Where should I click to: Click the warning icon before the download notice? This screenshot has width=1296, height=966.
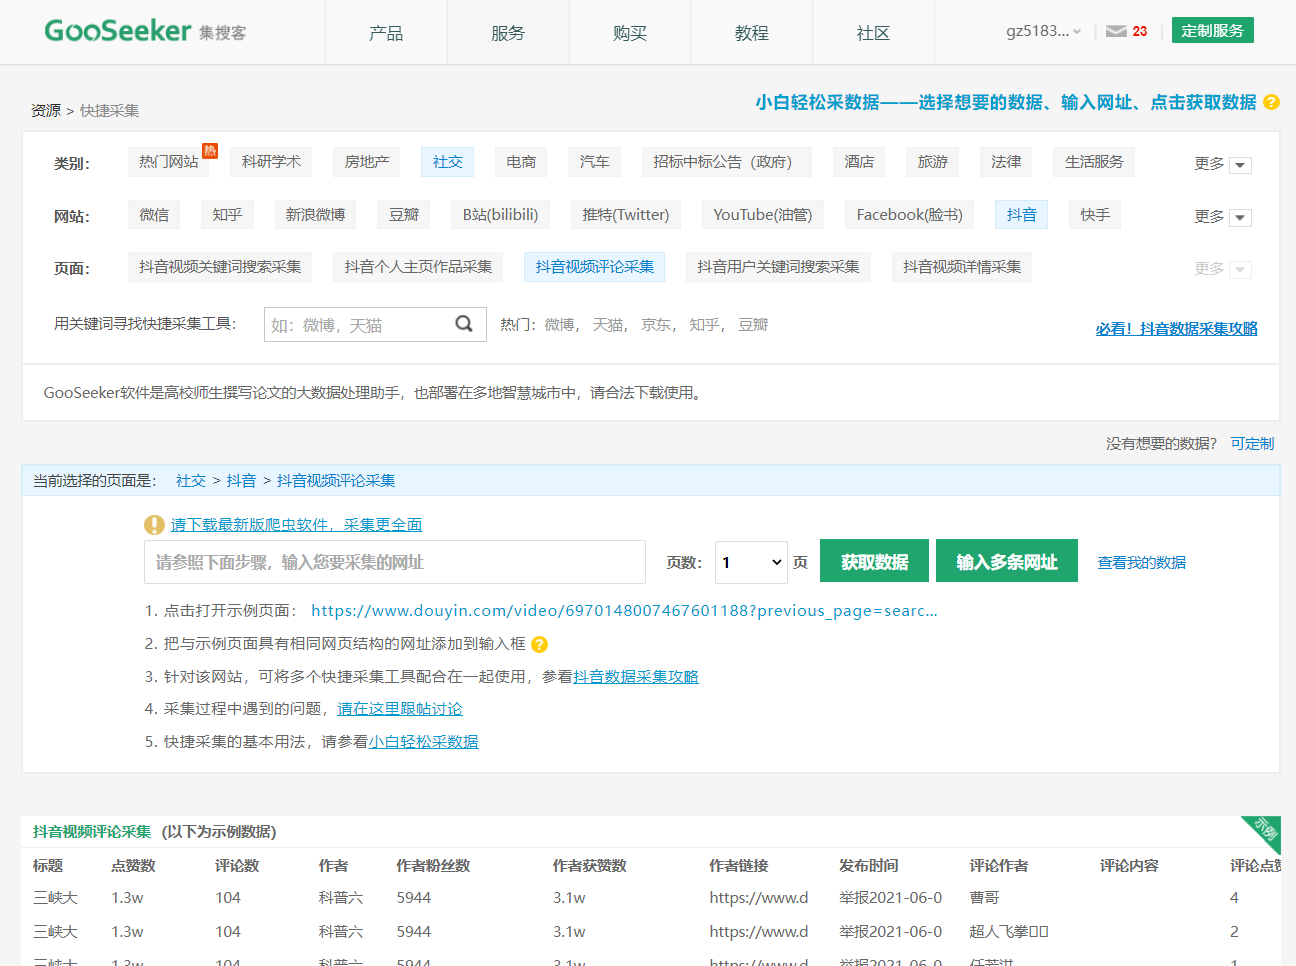tap(154, 524)
